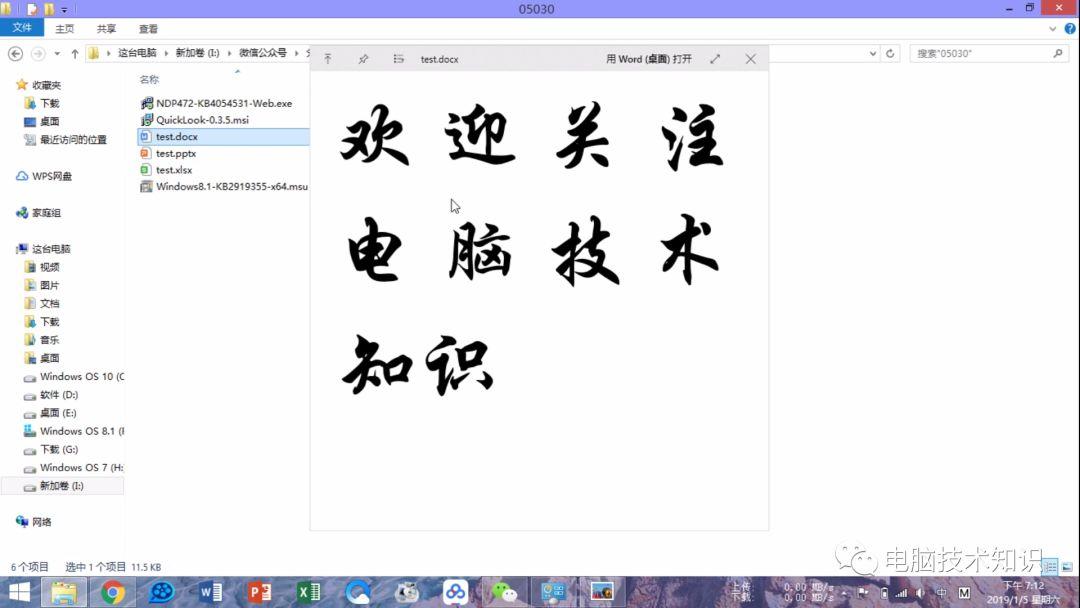The width and height of the screenshot is (1080, 608).
Task: Select the test.docx file
Action: point(223,136)
